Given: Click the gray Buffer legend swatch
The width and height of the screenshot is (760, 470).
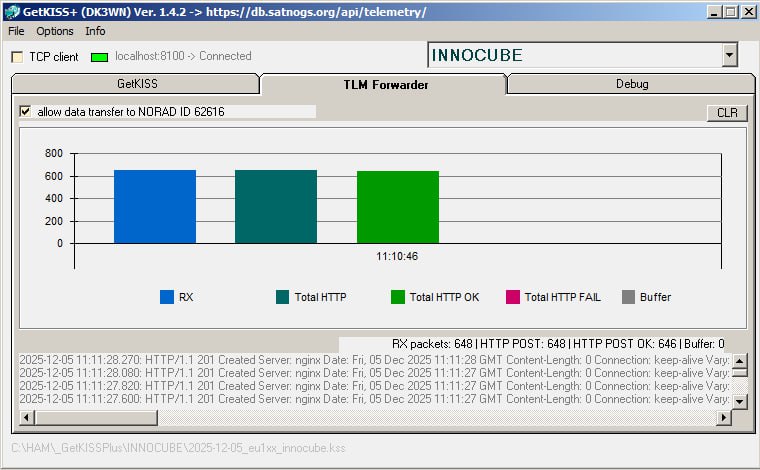Looking at the screenshot, I should pos(628,297).
